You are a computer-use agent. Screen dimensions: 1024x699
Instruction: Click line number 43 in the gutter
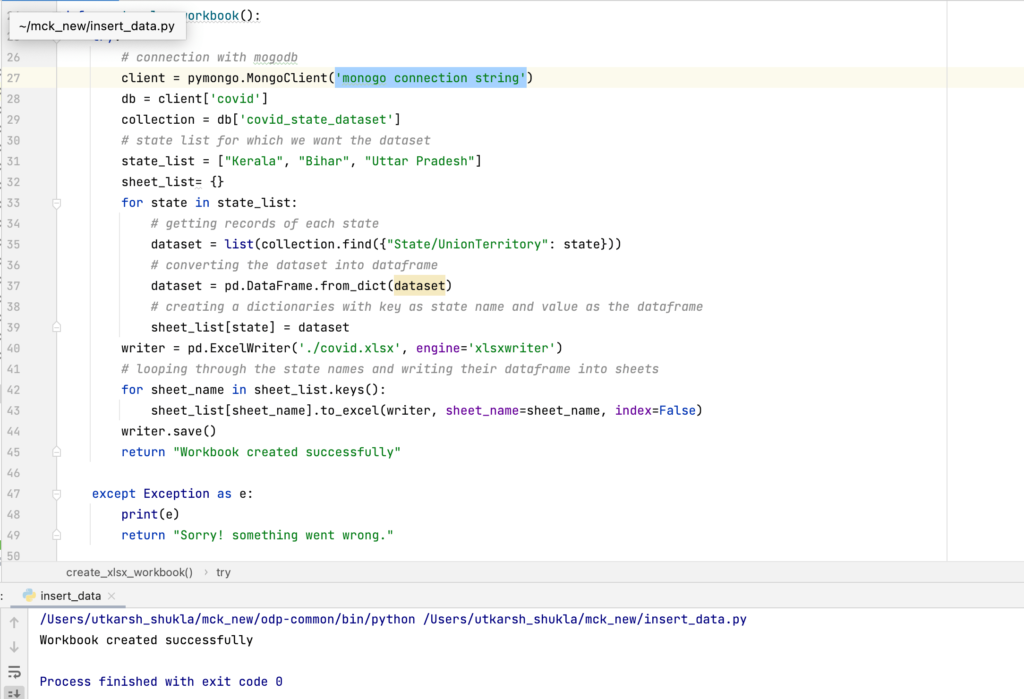tap(13, 411)
